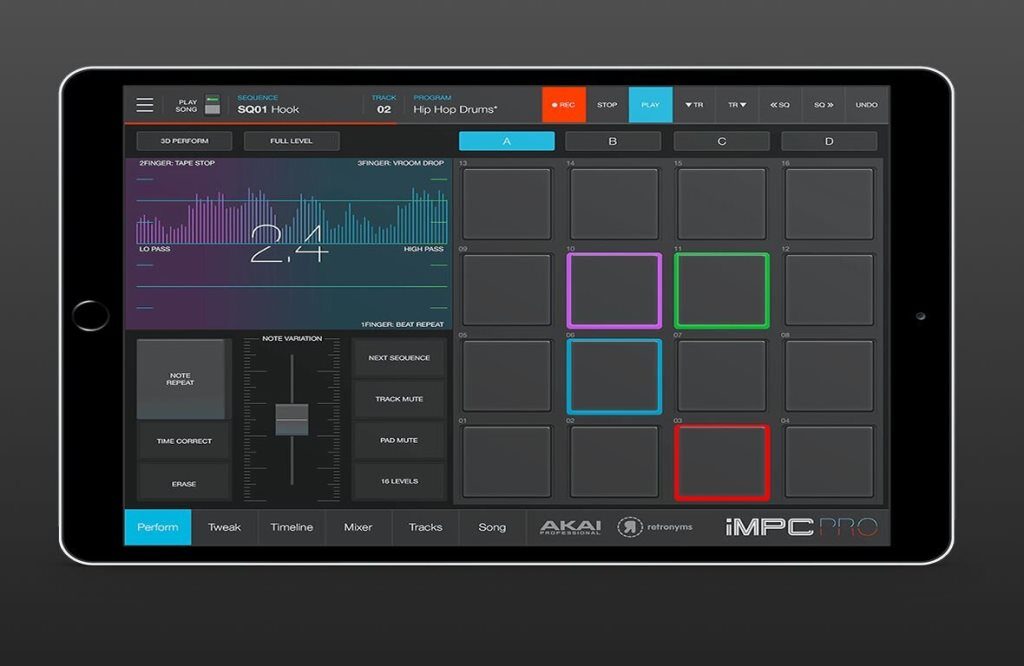
Task: Toggle NOTE REPEAT pad
Action: pos(183,379)
